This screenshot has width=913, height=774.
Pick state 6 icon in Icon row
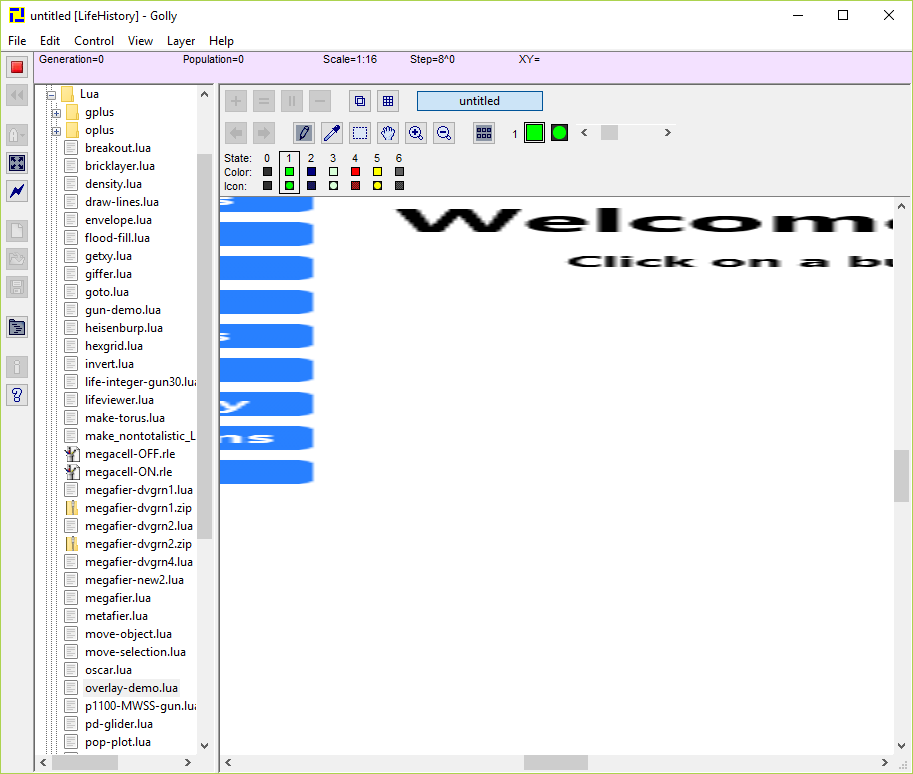tap(399, 186)
